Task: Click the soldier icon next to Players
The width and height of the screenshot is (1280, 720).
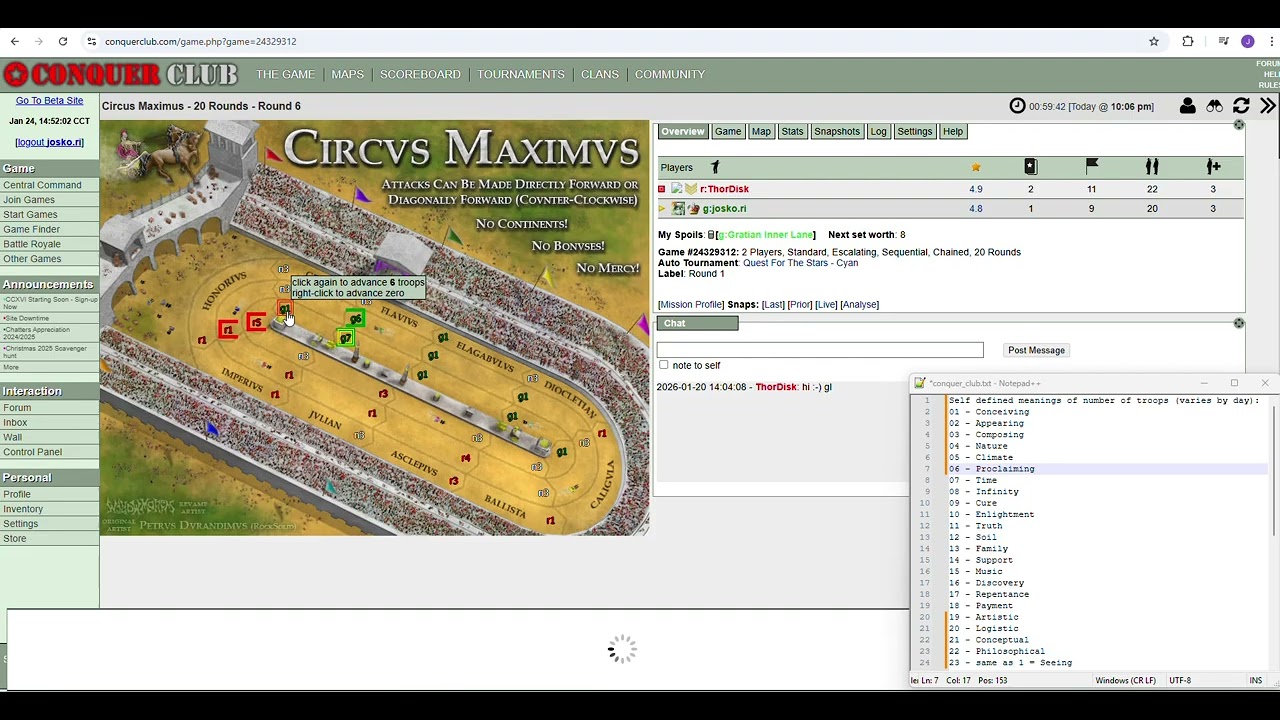Action: [715, 167]
